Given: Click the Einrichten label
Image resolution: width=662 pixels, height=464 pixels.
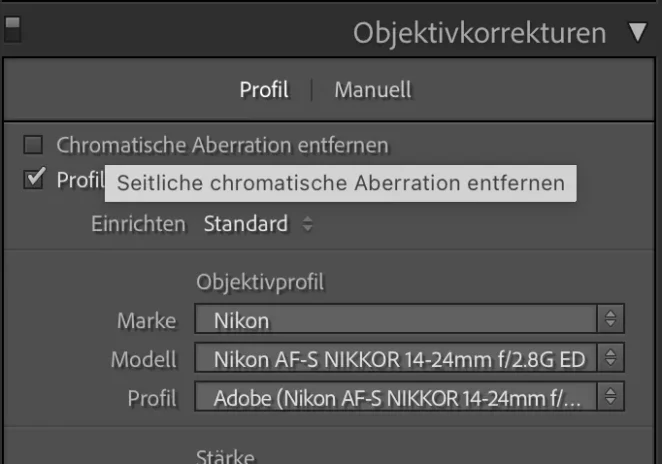Looking at the screenshot, I should 138,224.
